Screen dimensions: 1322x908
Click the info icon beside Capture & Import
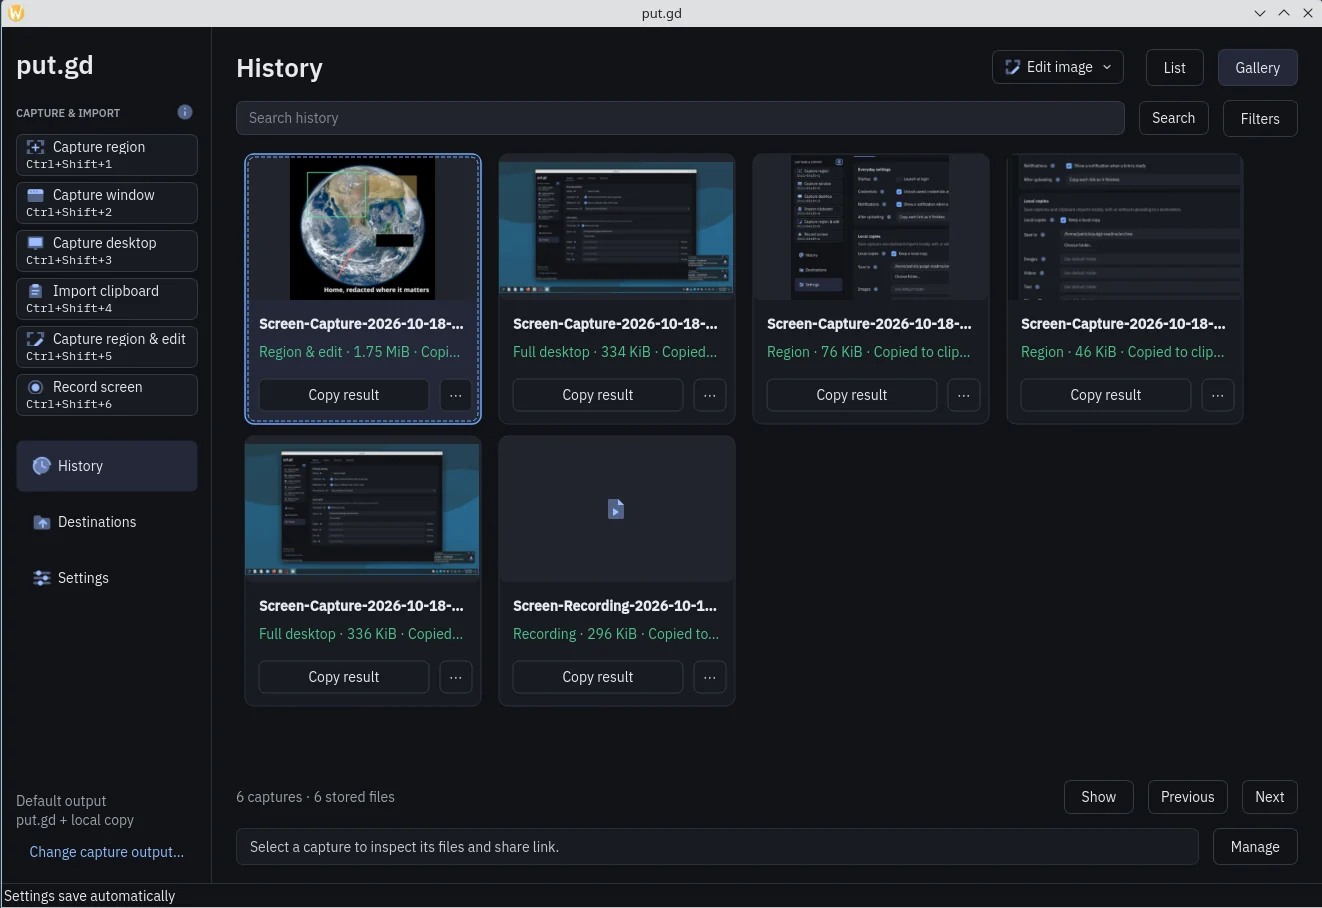click(185, 112)
